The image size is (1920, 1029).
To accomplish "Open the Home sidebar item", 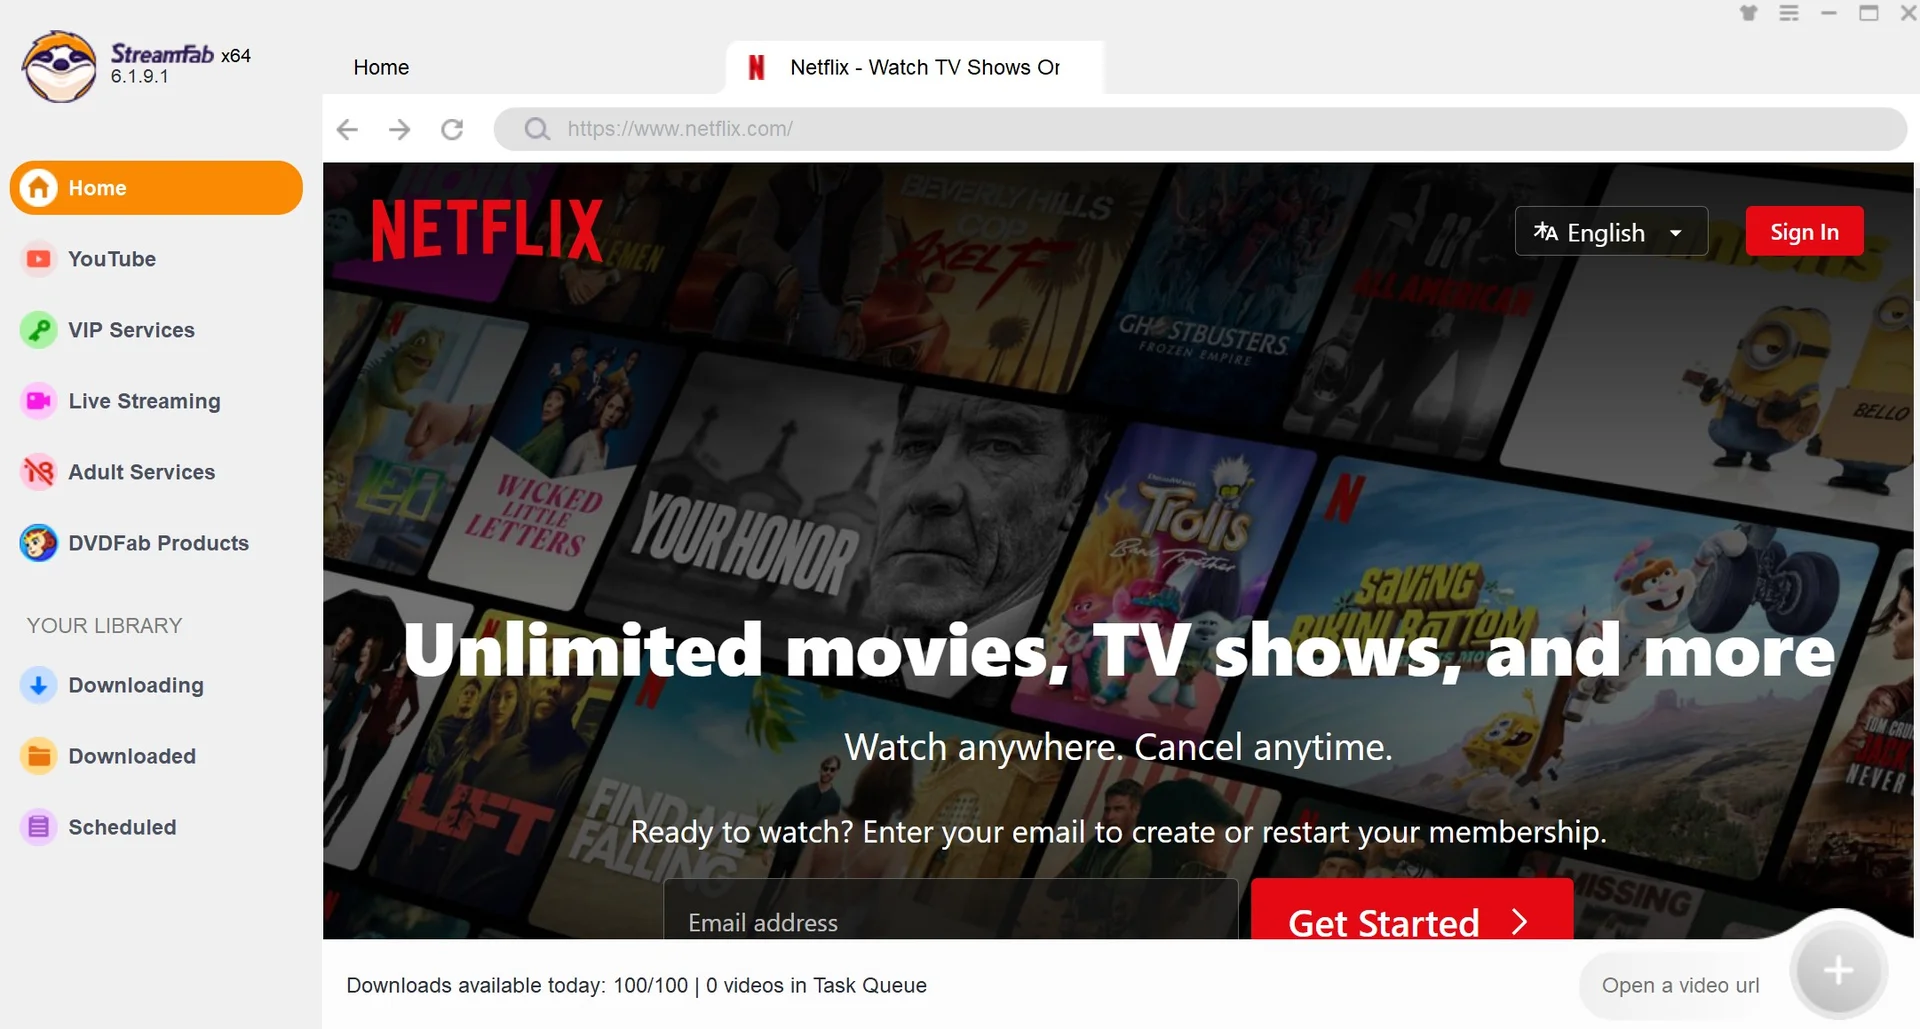I will 156,188.
